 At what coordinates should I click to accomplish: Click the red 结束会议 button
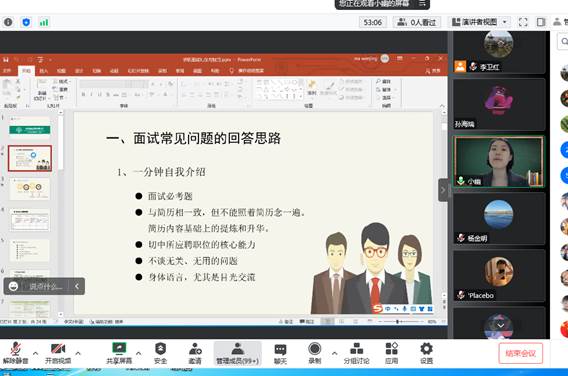[x=521, y=353]
